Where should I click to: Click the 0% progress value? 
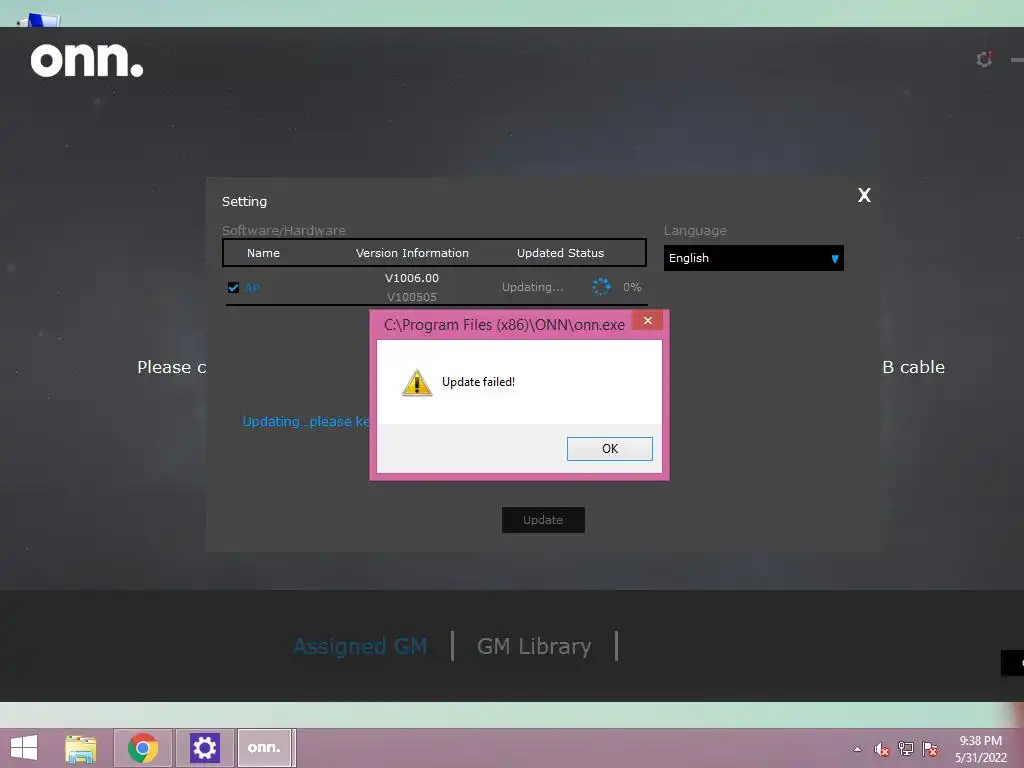(x=632, y=287)
